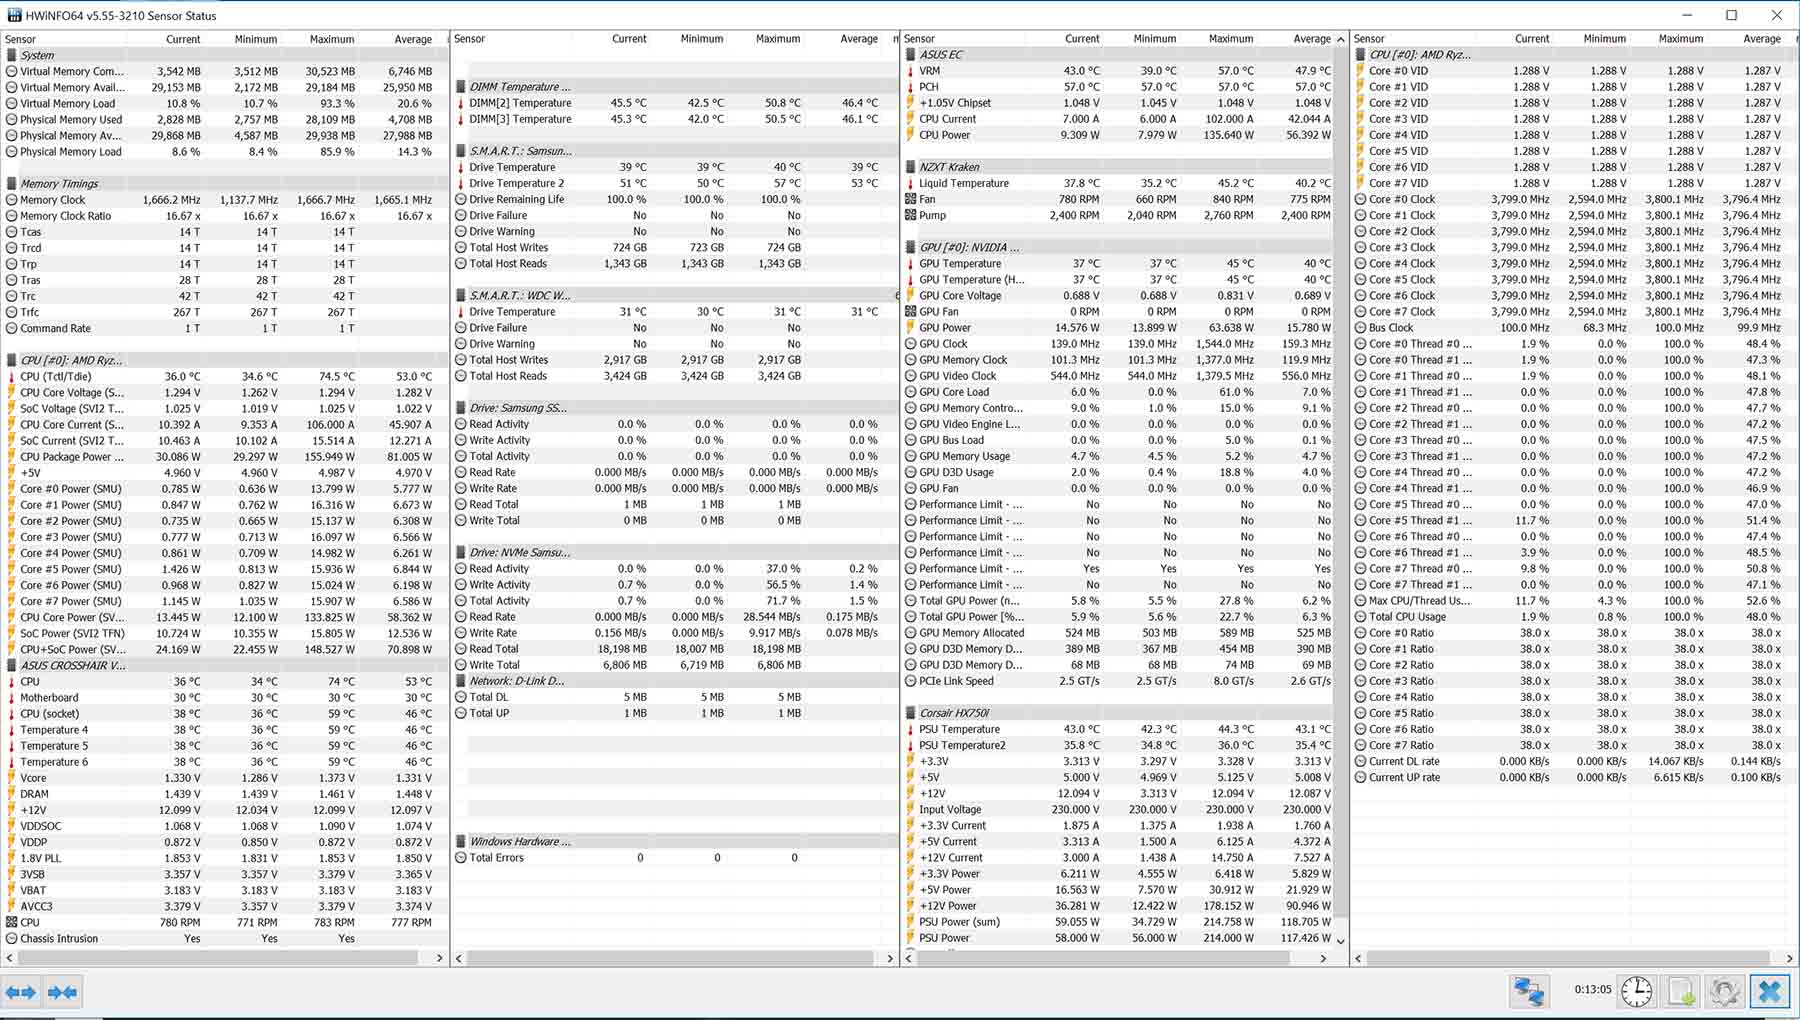The height and width of the screenshot is (1020, 1800).
Task: Select the Total DL row
Action: 674,697
